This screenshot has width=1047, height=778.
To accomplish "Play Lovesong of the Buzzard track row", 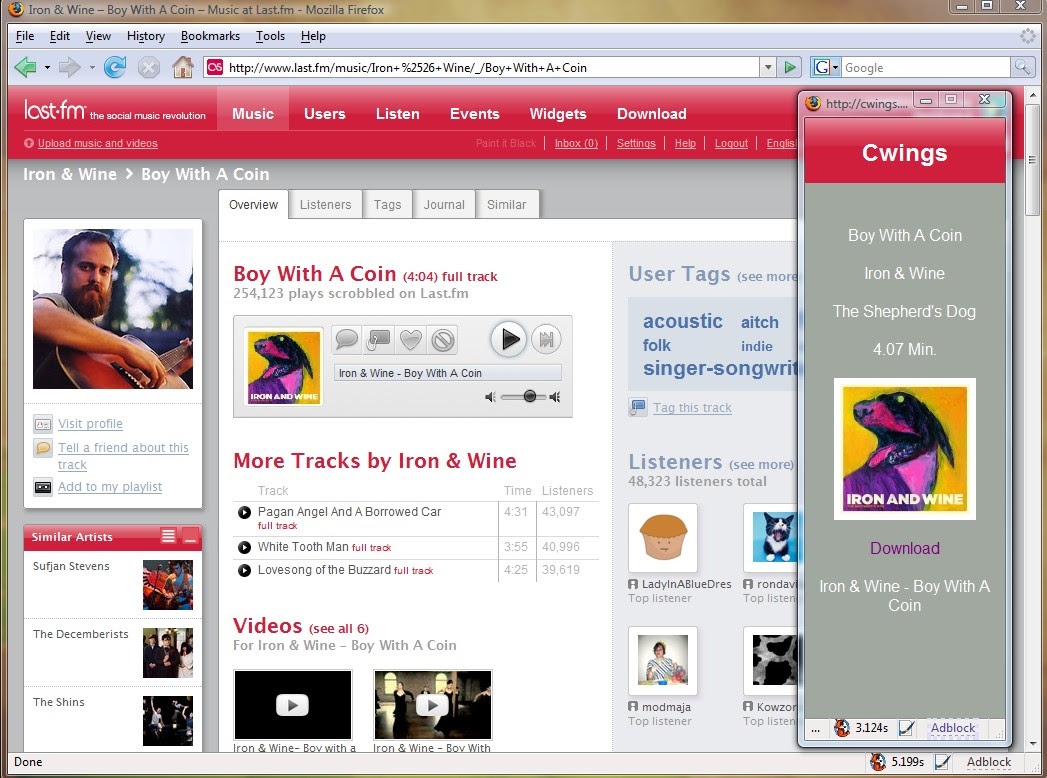I will click(244, 570).
